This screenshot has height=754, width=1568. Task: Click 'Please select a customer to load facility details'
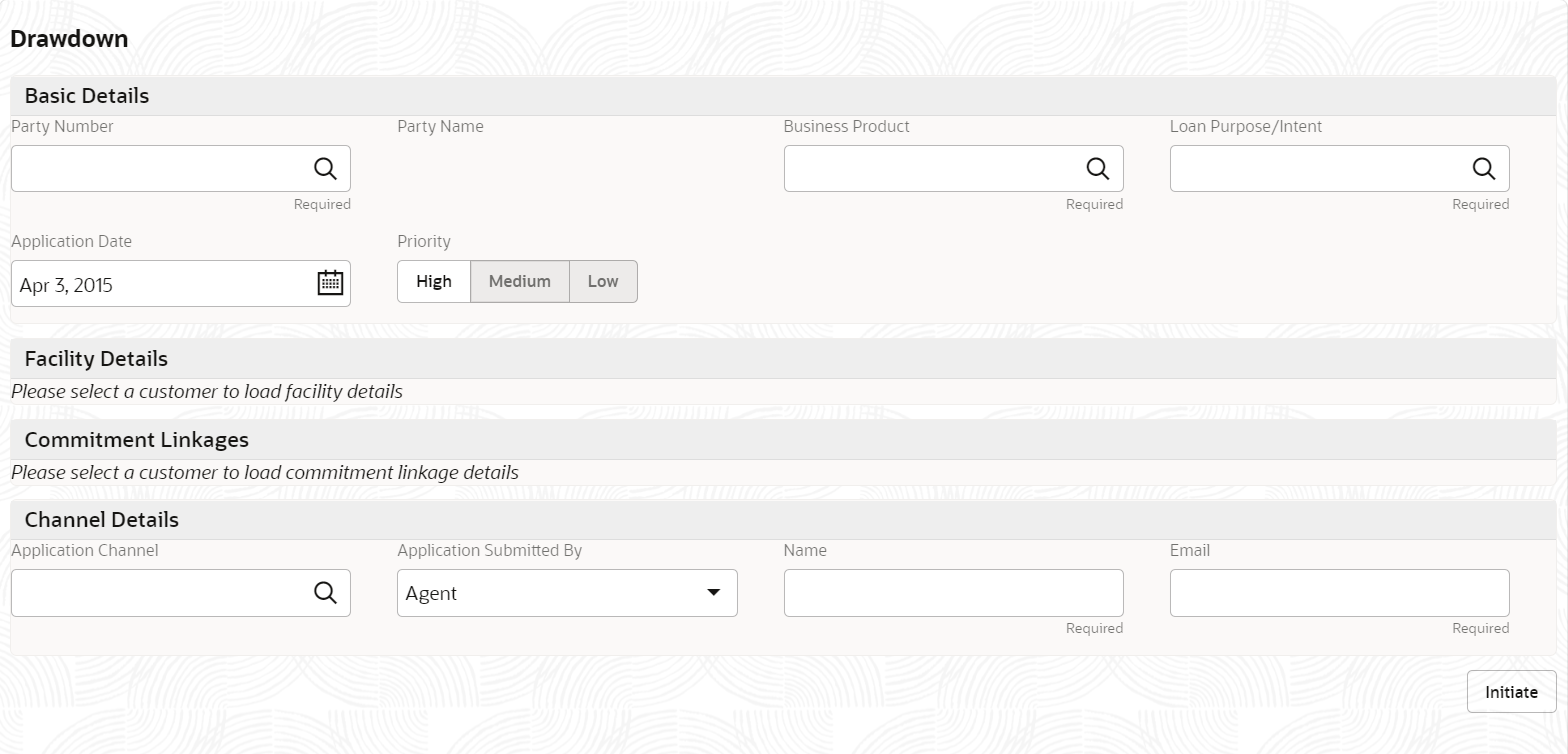[207, 392]
